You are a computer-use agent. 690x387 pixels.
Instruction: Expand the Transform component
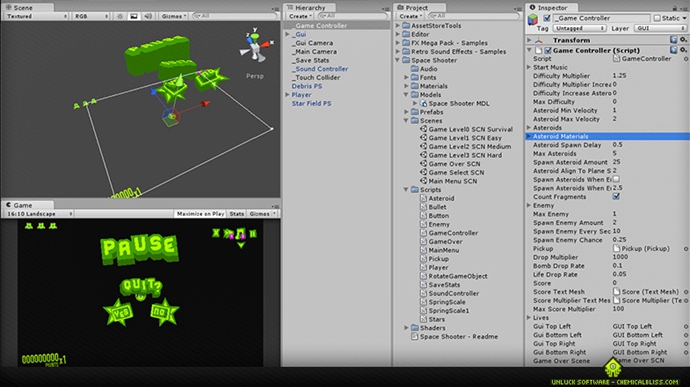point(529,40)
